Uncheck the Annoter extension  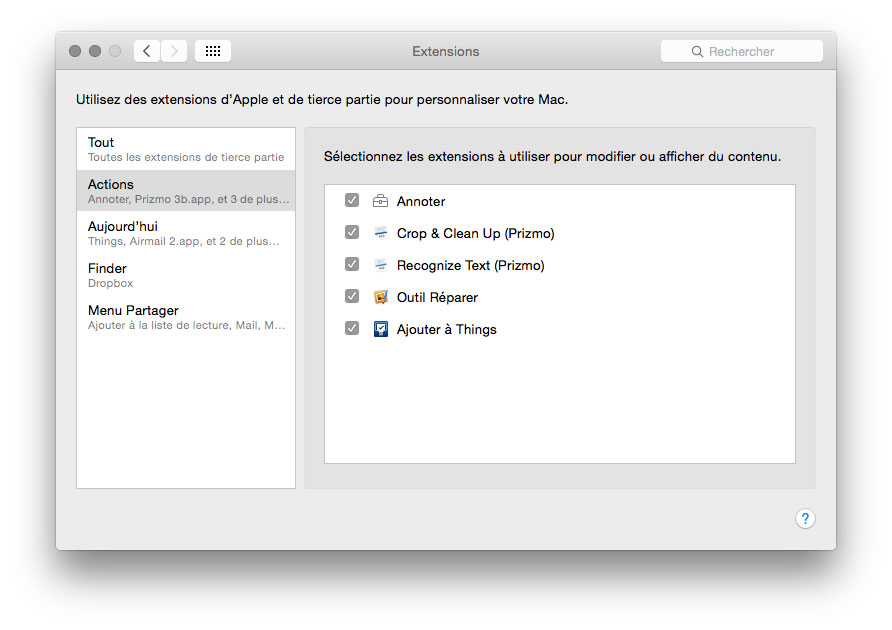click(352, 200)
